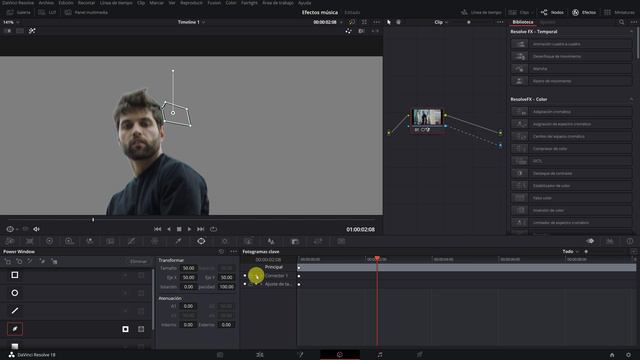This screenshot has height=360, width=640.
Task: Open the Deliver page at bottom
Action: click(x=420, y=355)
